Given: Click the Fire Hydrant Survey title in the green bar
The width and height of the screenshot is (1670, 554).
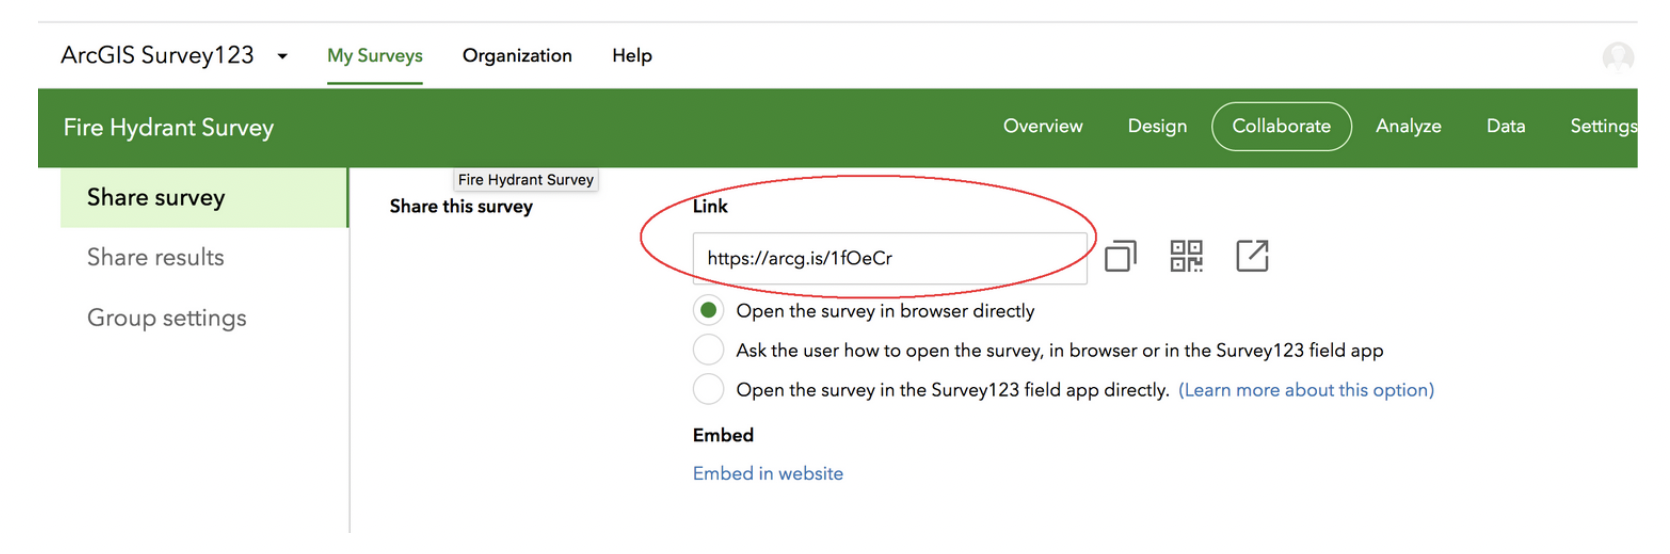Looking at the screenshot, I should coord(169,128).
